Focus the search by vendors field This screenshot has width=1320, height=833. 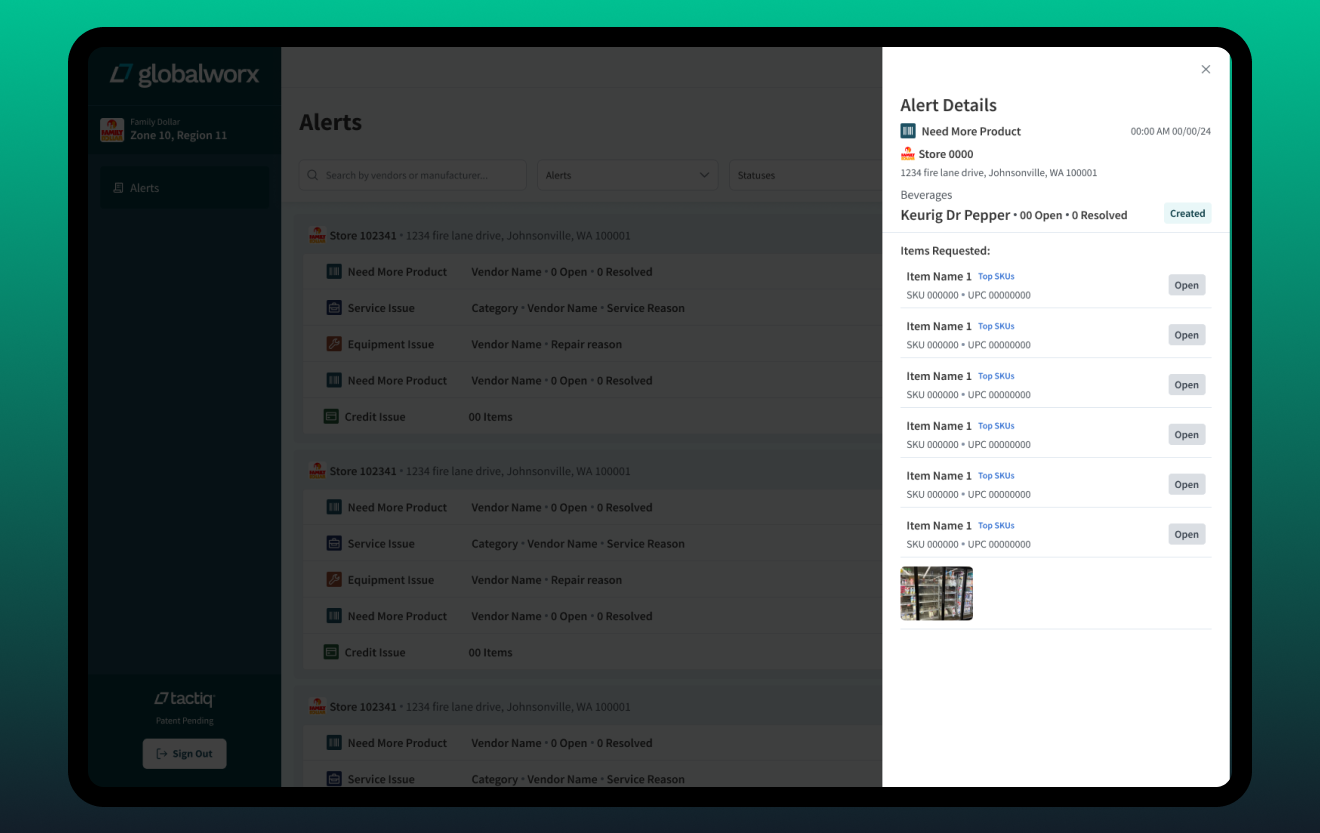pos(413,175)
